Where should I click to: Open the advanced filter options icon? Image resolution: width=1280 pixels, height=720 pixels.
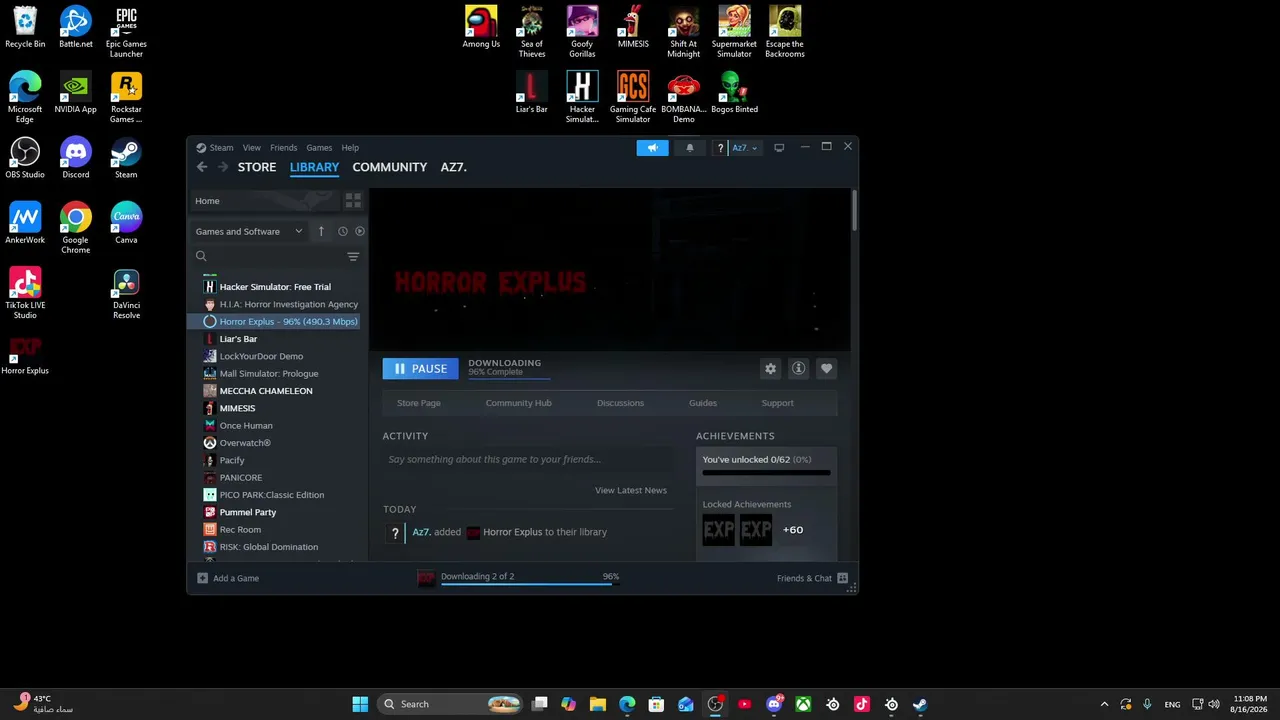click(x=353, y=257)
